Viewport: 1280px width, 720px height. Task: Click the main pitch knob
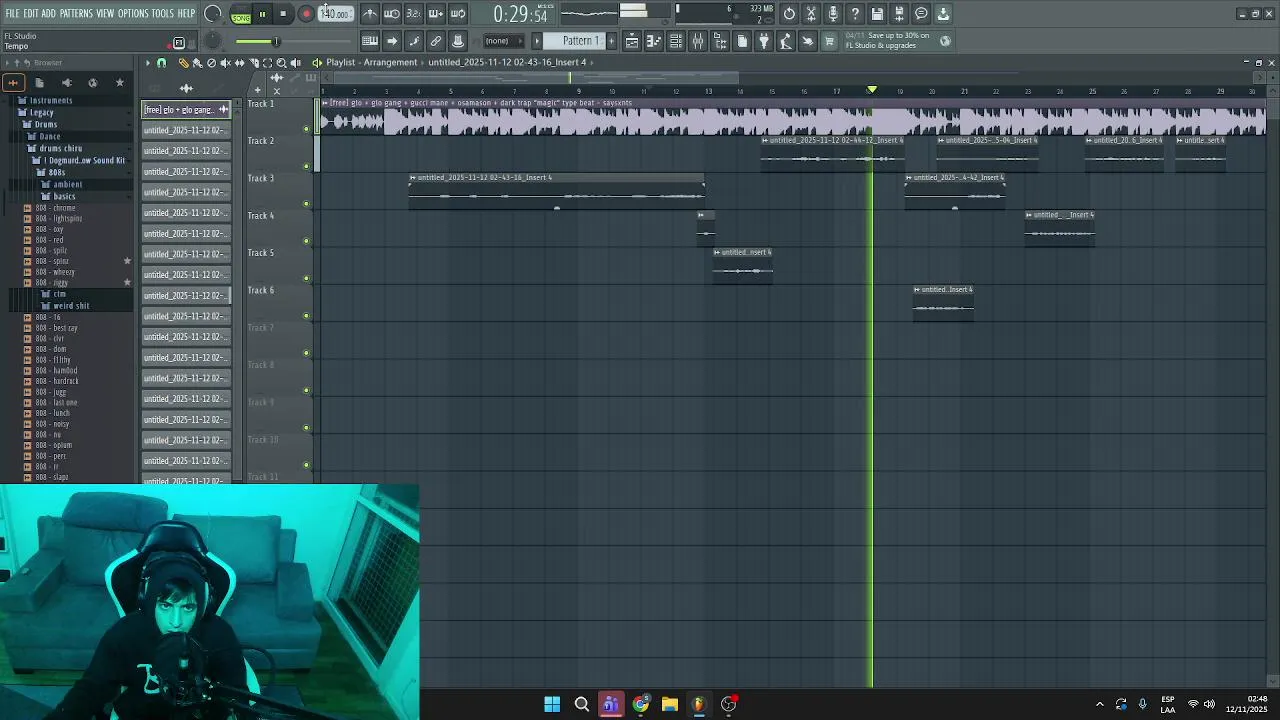212,41
